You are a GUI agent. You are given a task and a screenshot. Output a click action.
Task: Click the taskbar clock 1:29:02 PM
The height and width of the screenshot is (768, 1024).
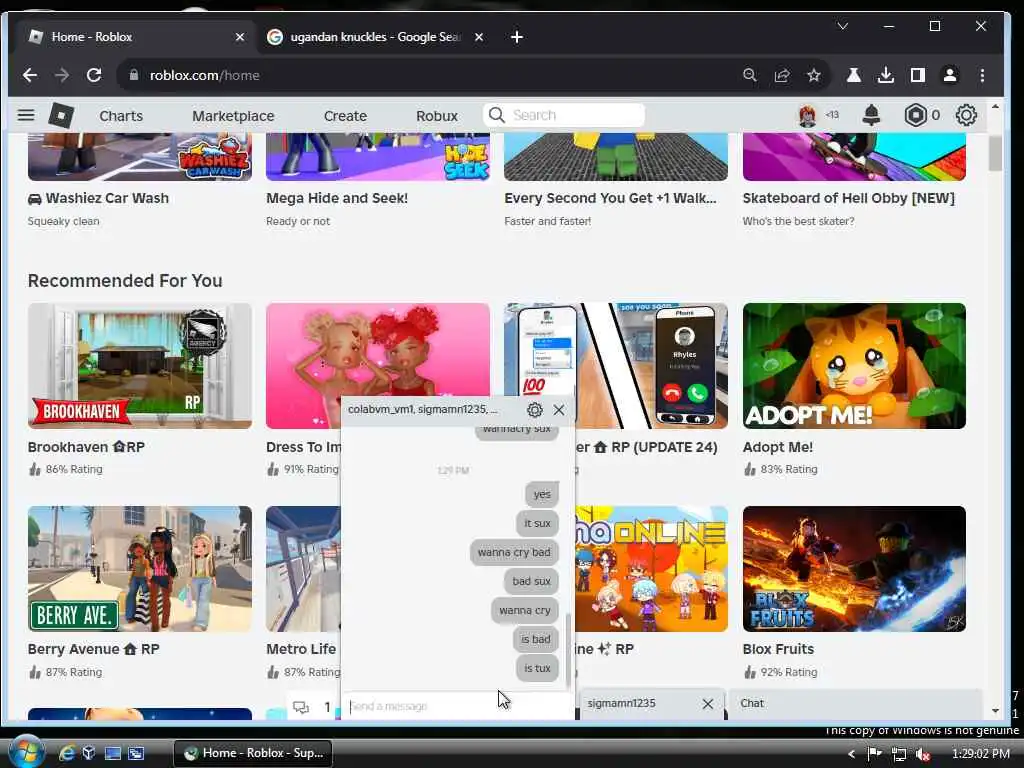981,754
